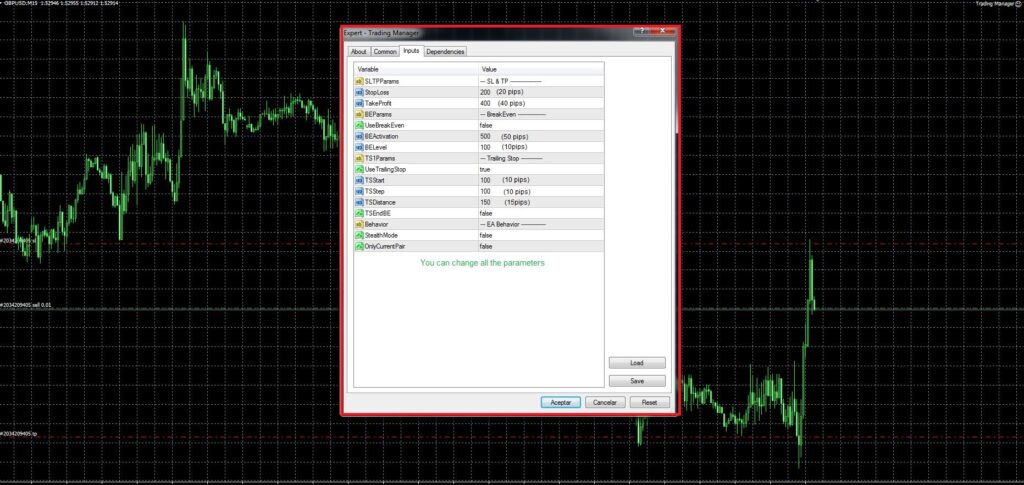
Task: Click the SLTPParams string type icon
Action: click(359, 81)
